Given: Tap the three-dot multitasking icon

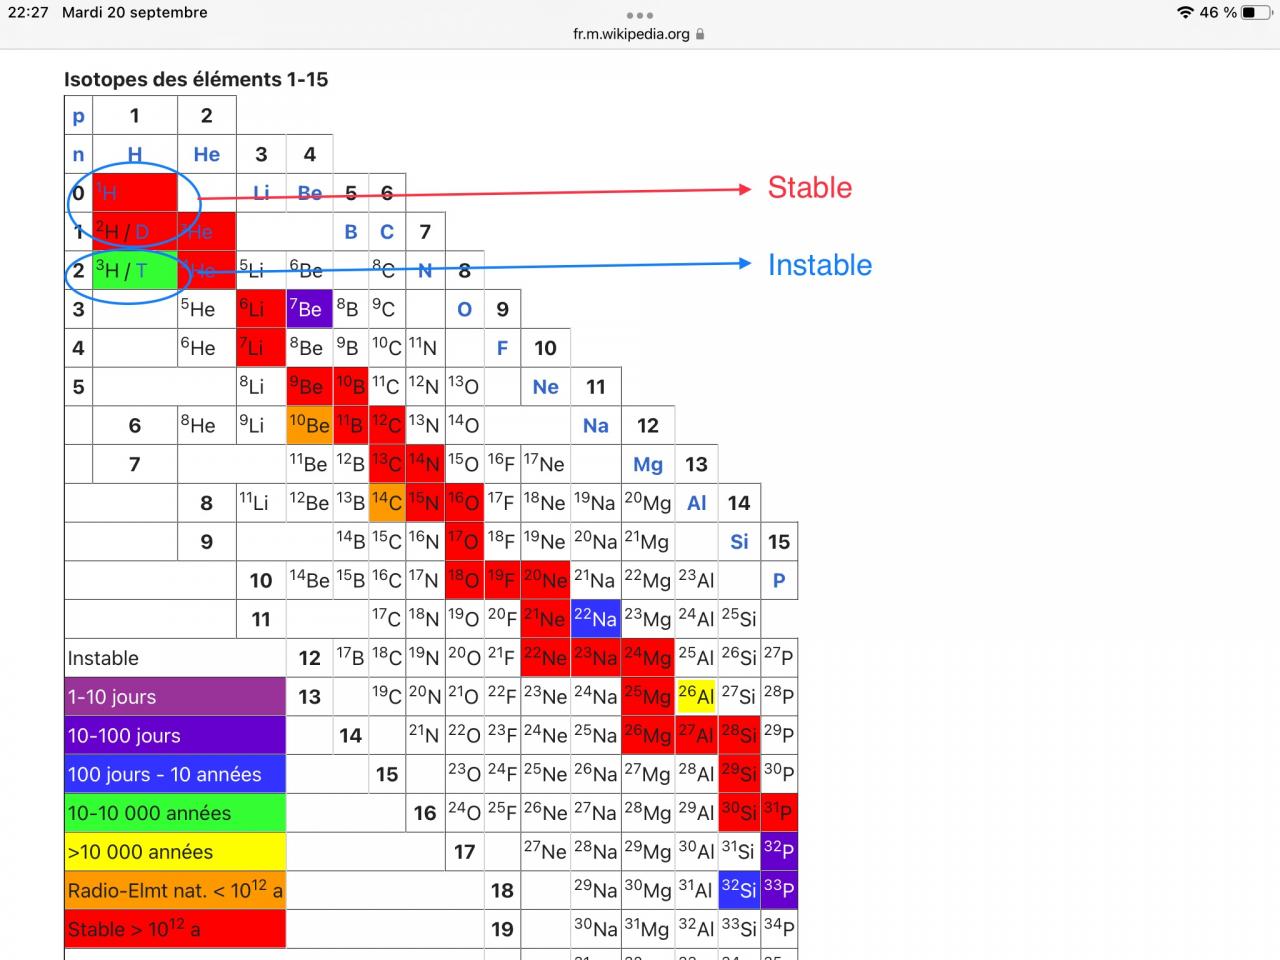Looking at the screenshot, I should (x=640, y=15).
